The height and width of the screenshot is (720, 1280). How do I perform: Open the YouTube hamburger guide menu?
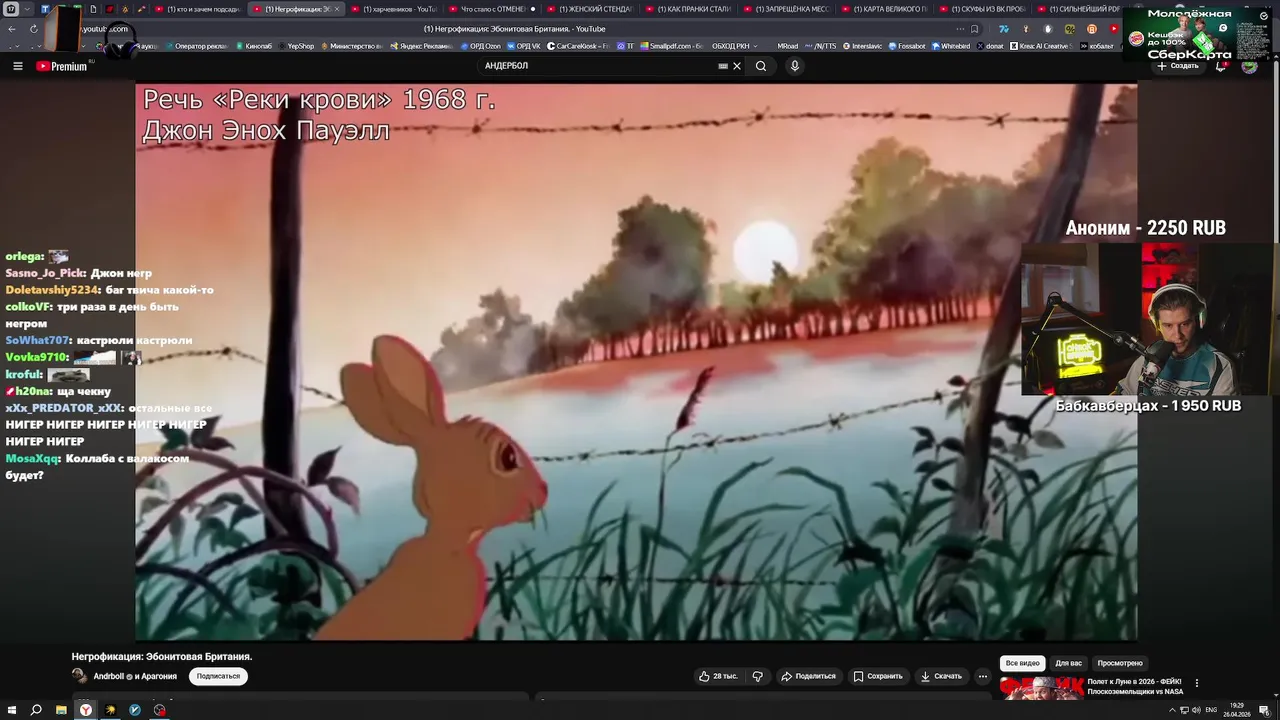17,66
